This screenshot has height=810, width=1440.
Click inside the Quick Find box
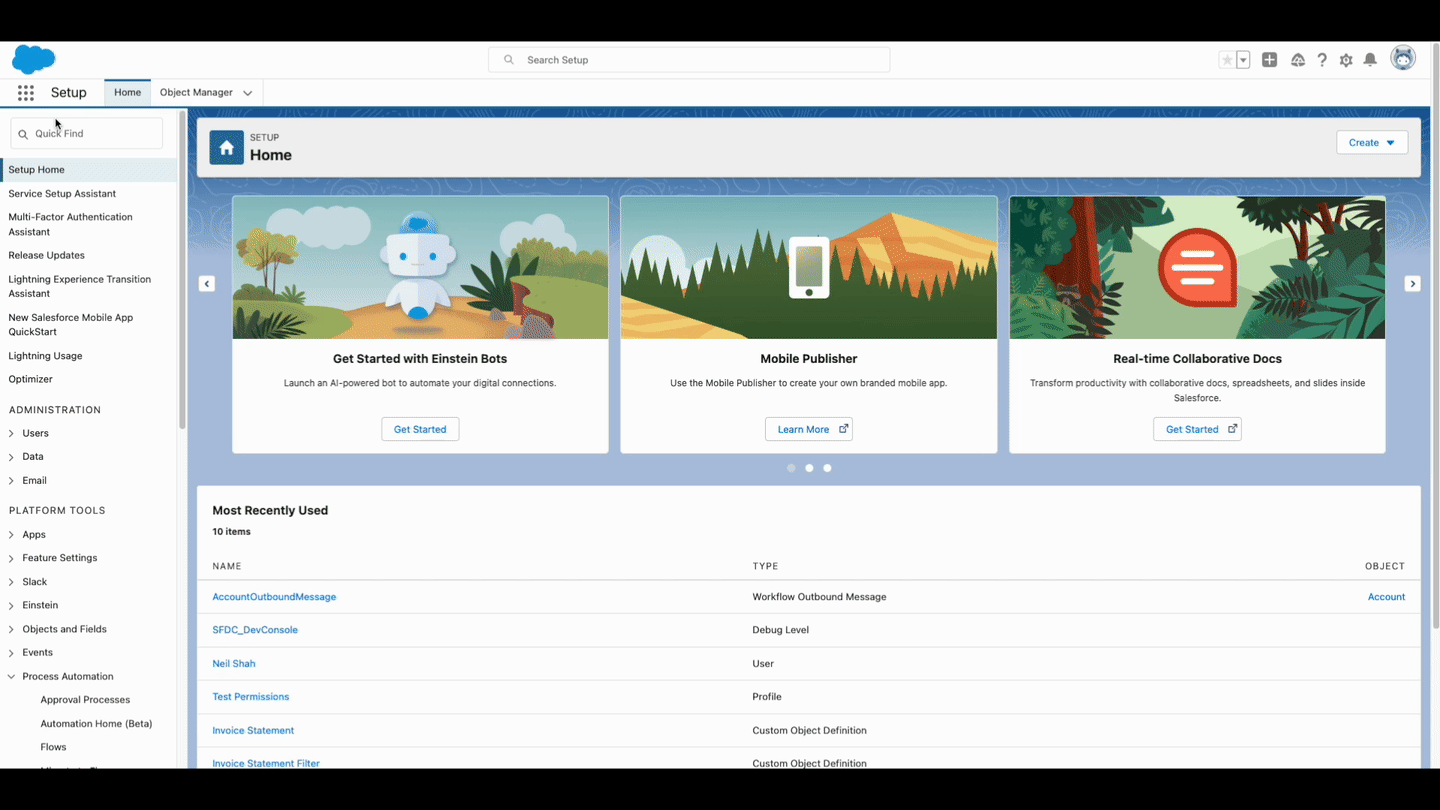pyautogui.click(x=86, y=133)
